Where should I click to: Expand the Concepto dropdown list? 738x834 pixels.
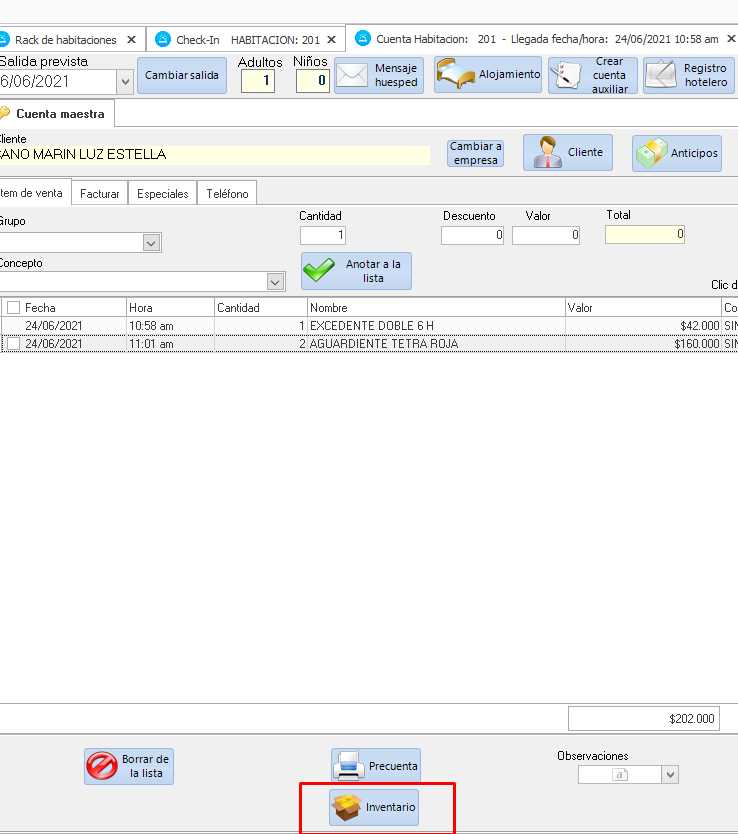(x=275, y=282)
